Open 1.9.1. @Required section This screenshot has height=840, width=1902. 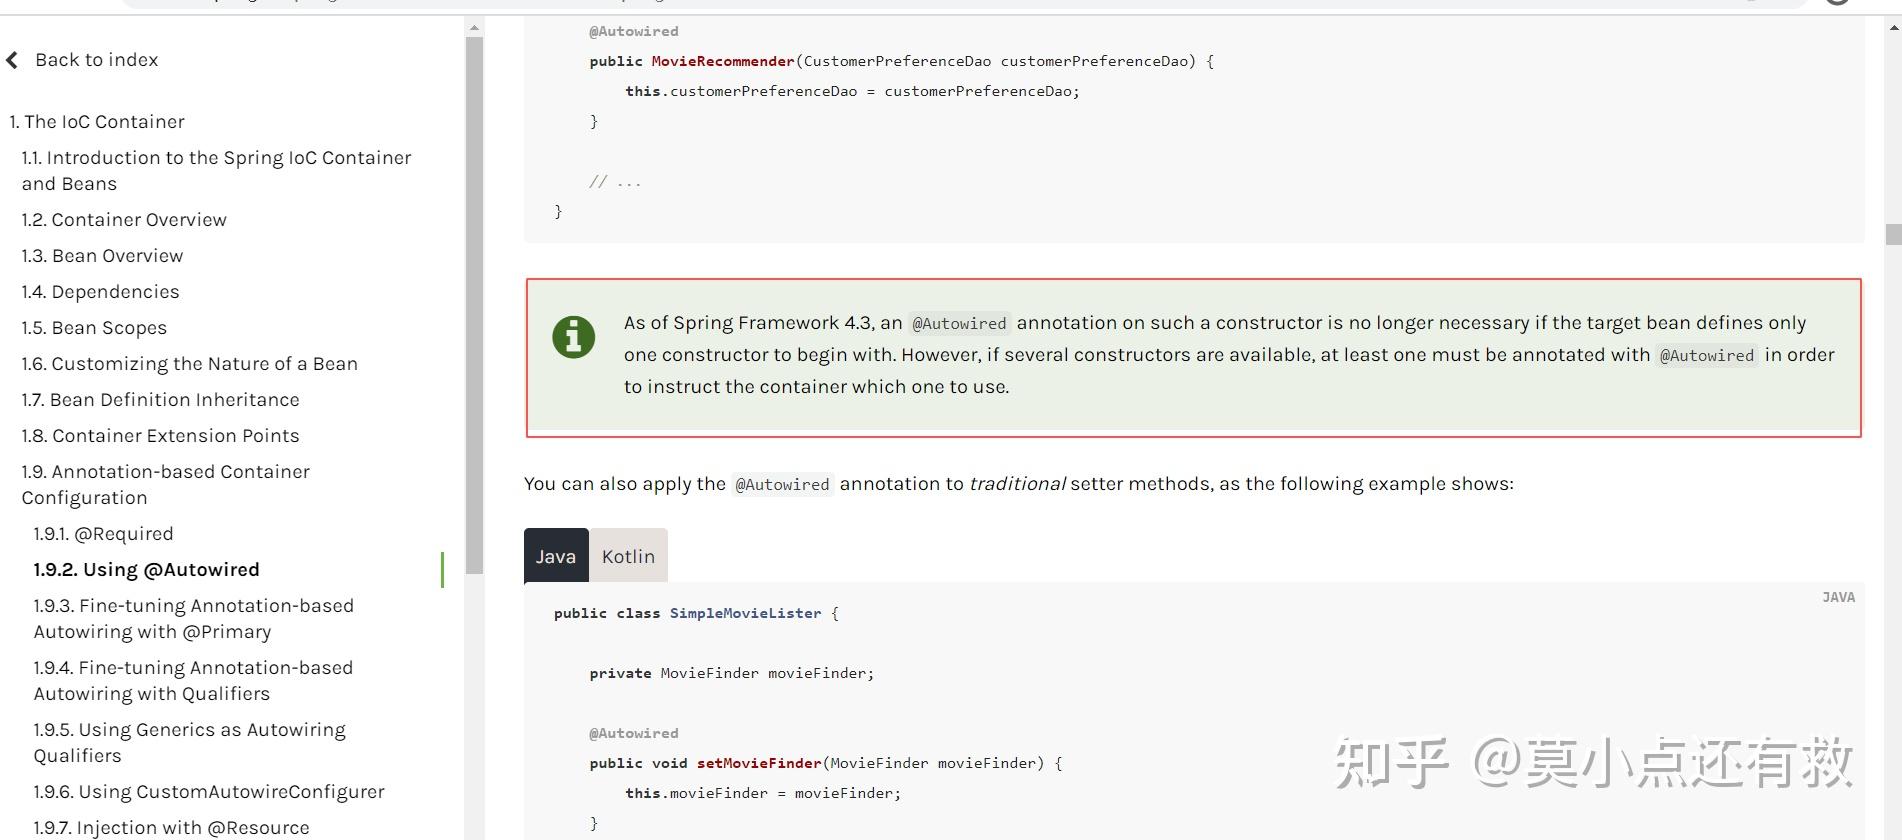coord(104,534)
